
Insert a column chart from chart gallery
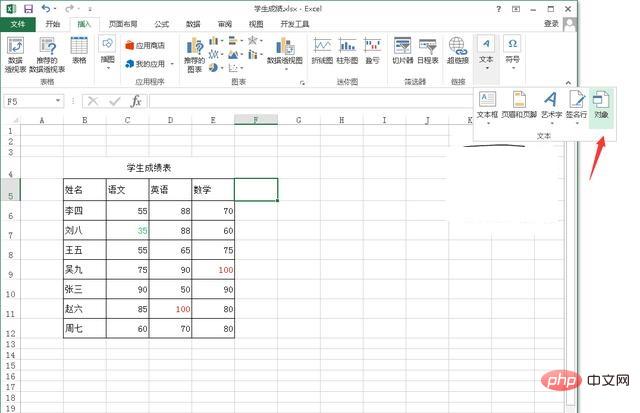pos(213,41)
